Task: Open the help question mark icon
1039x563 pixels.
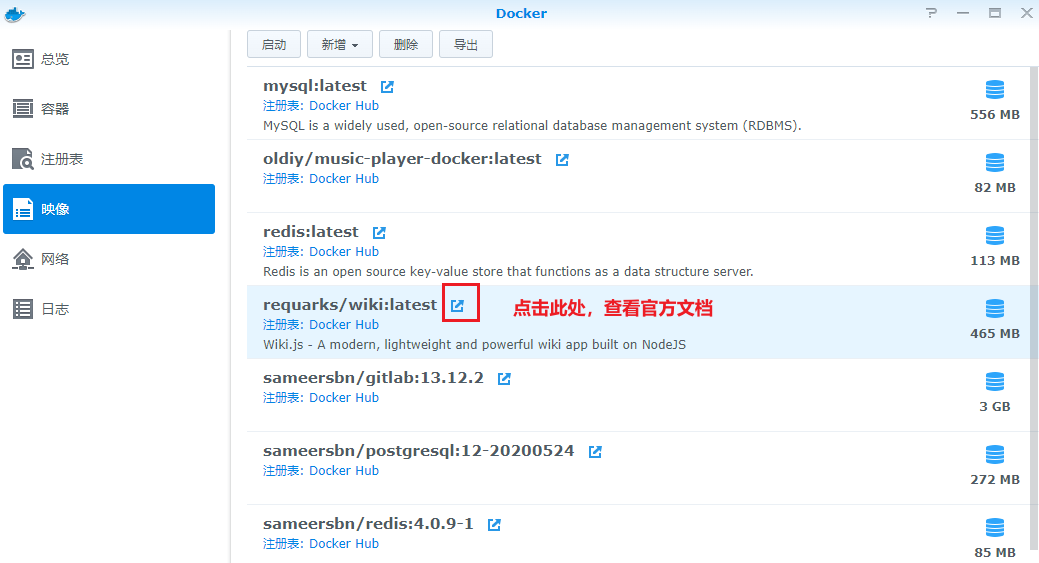Action: (x=932, y=13)
